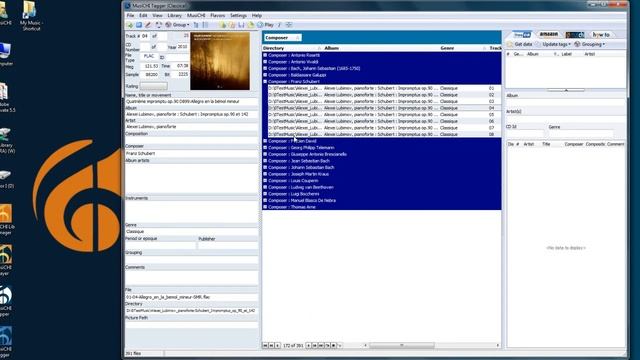
Task: Expand the Composer : Louis Couperin group
Action: click(x=265, y=181)
